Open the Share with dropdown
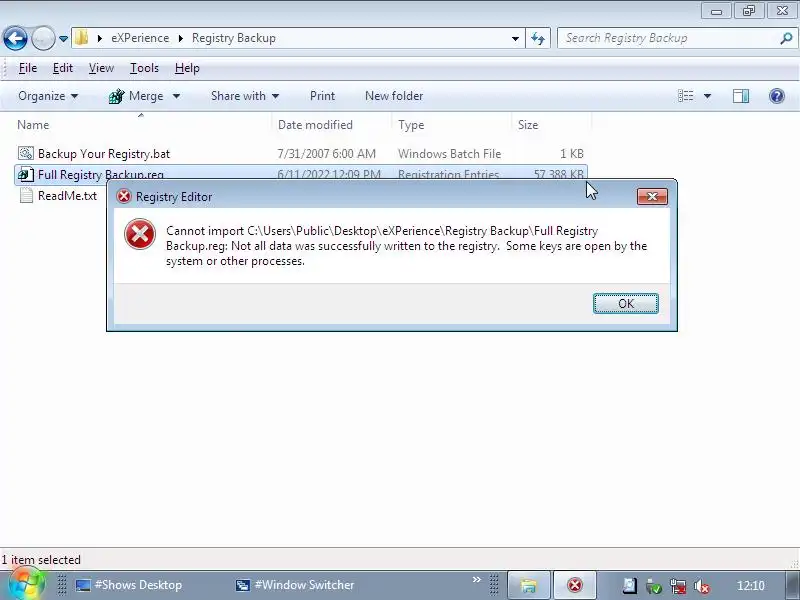The width and height of the screenshot is (800, 600). point(245,96)
